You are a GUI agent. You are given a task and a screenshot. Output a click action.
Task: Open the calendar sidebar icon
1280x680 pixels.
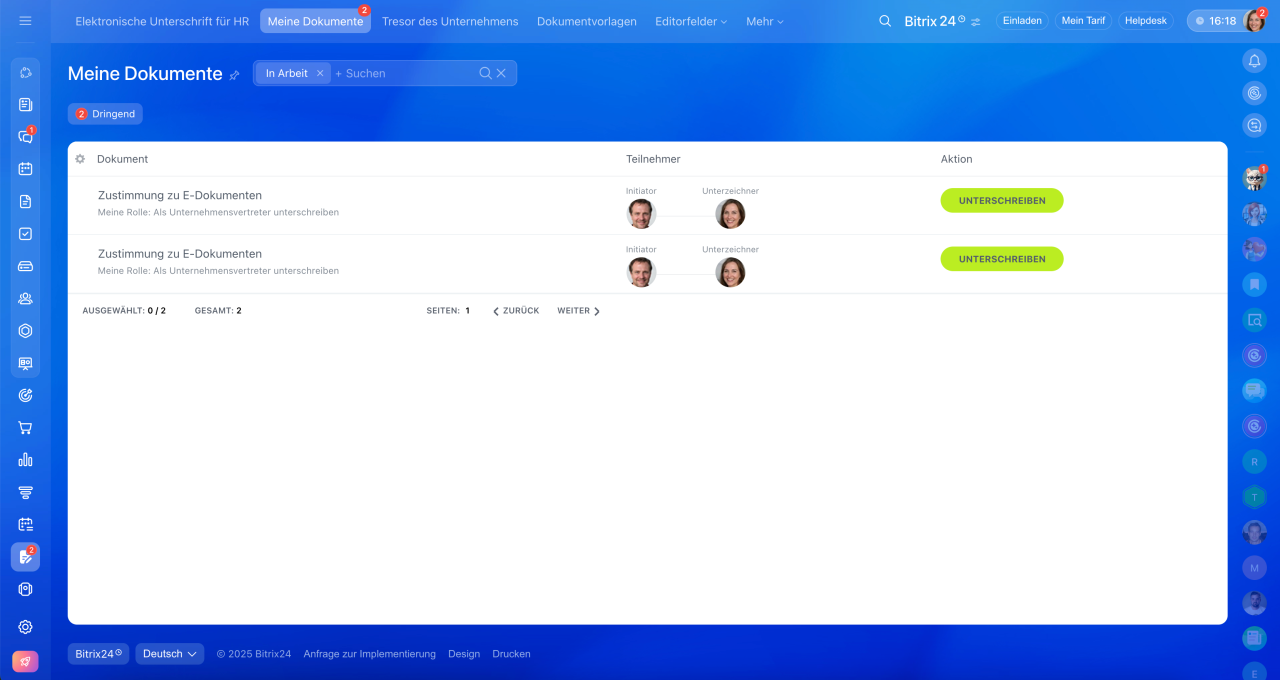tap(26, 169)
